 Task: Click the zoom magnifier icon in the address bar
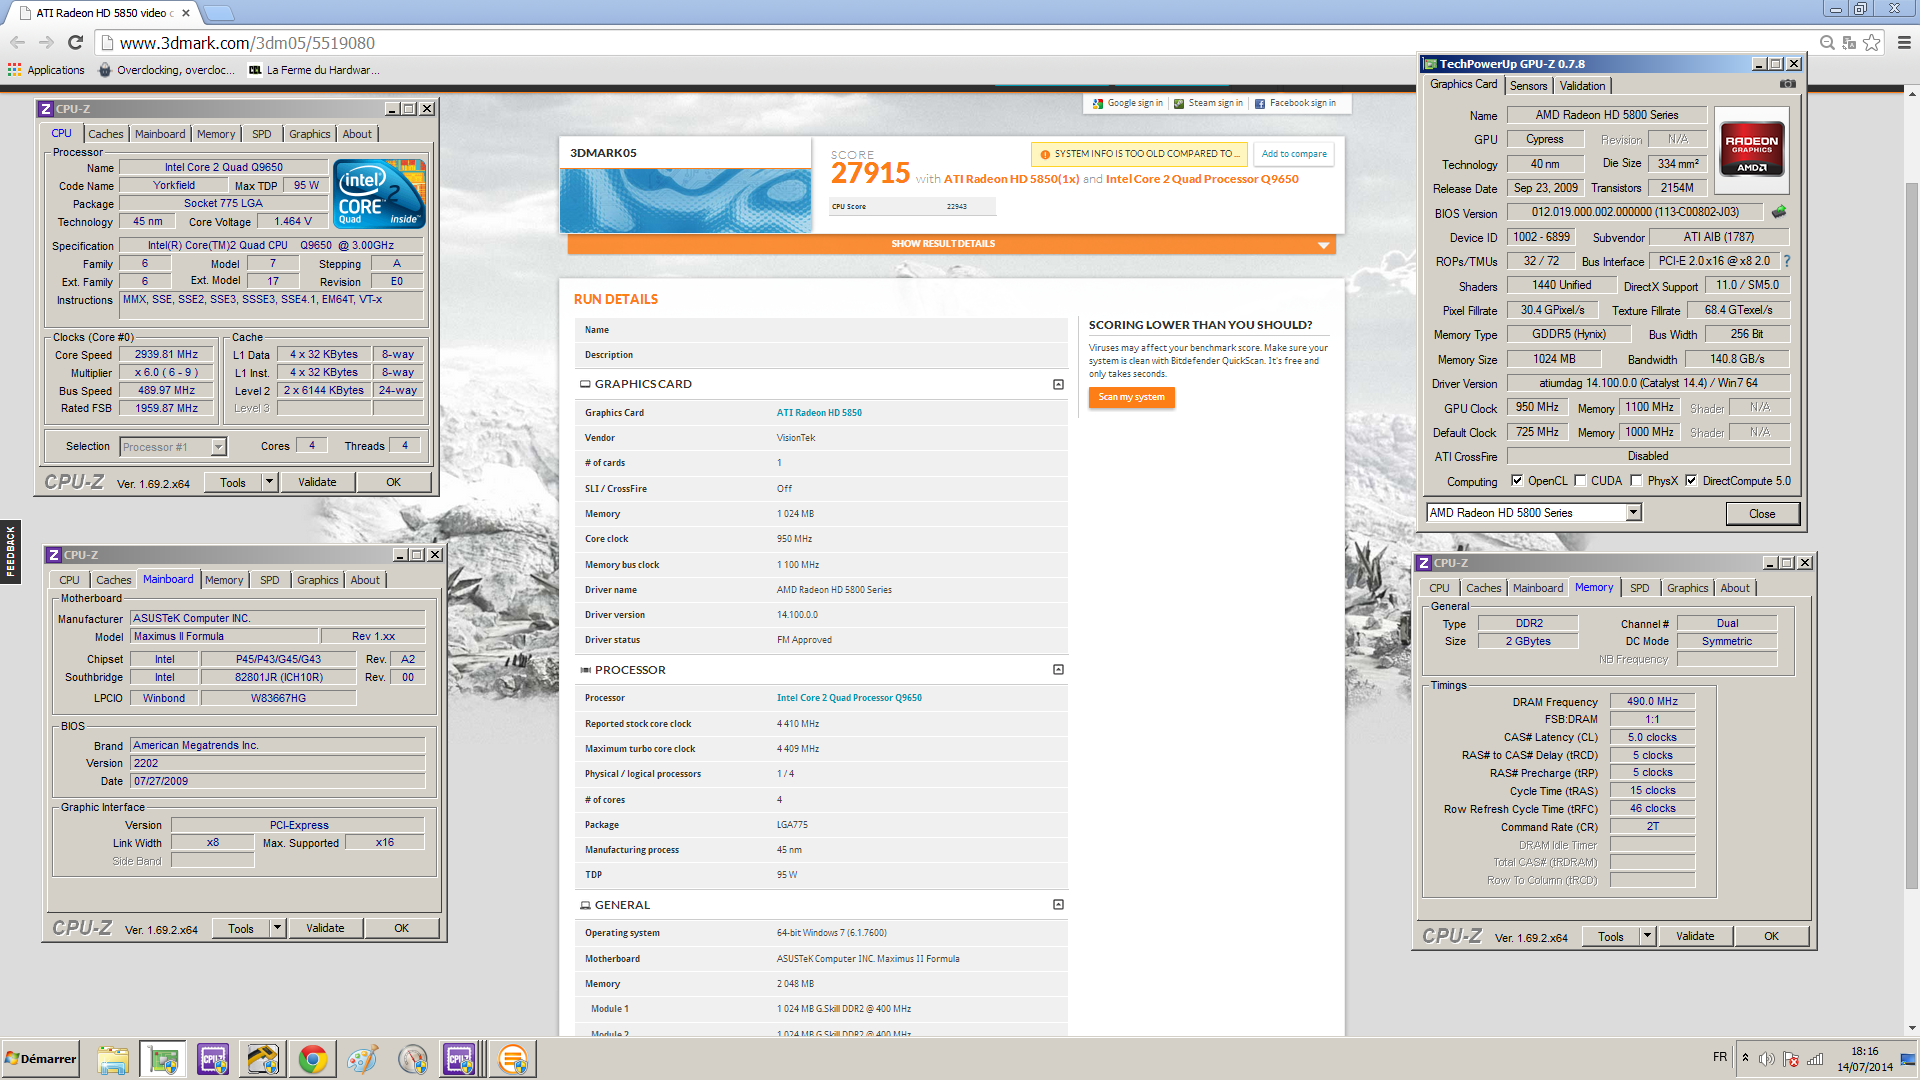1827,42
